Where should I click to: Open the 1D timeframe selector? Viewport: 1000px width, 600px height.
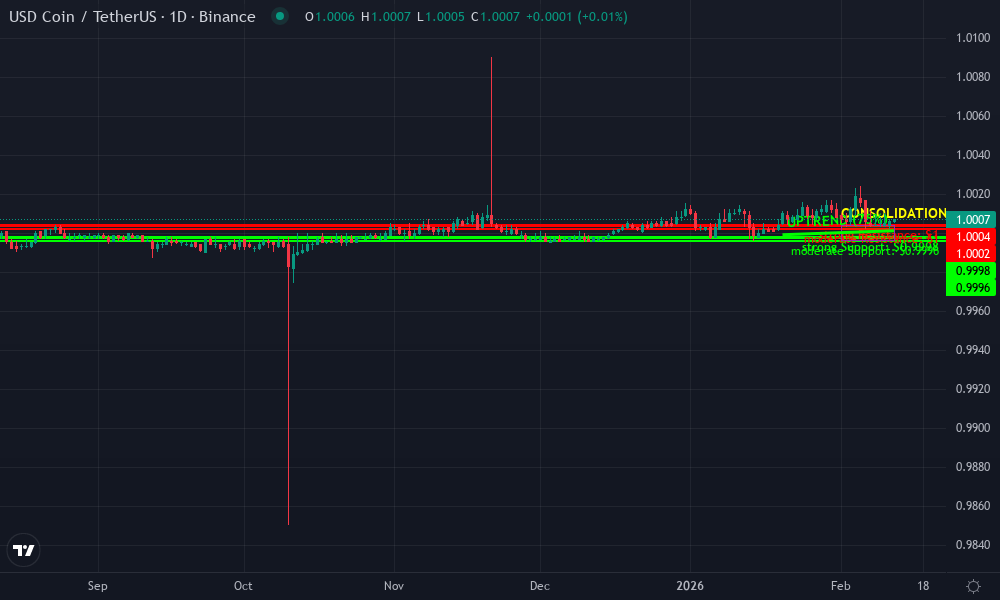(x=180, y=17)
